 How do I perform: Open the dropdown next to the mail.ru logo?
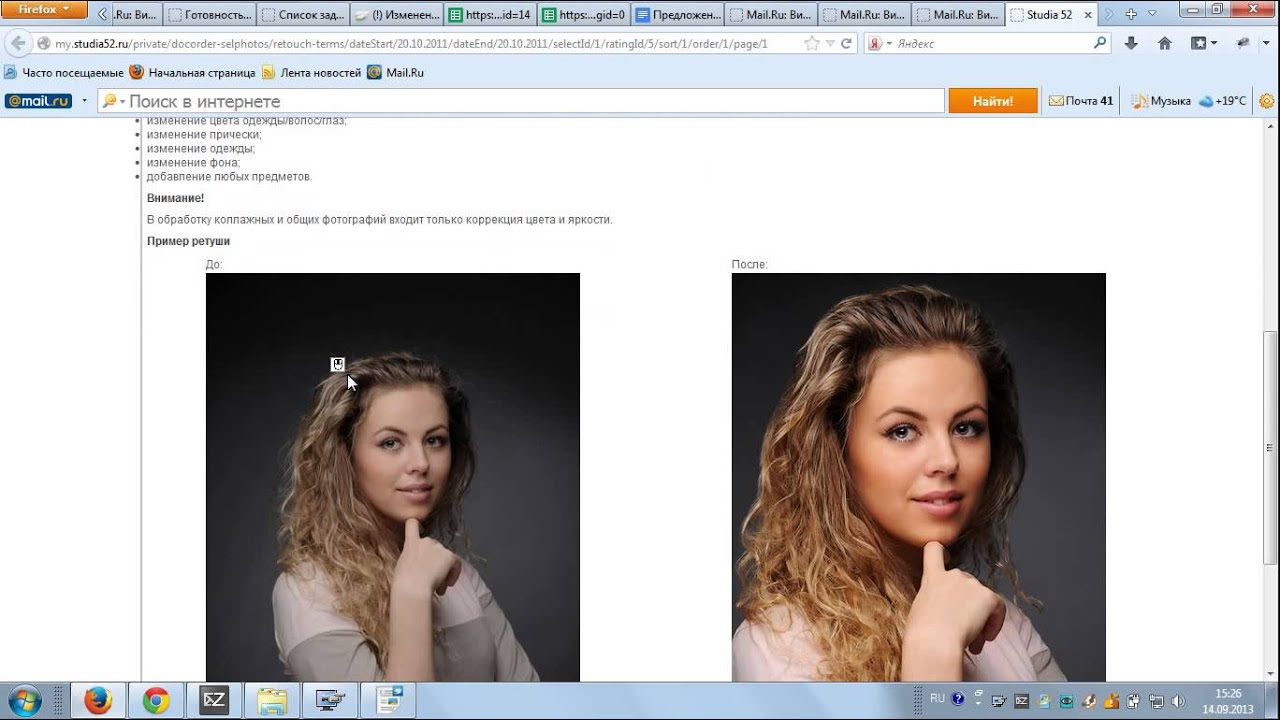point(84,101)
